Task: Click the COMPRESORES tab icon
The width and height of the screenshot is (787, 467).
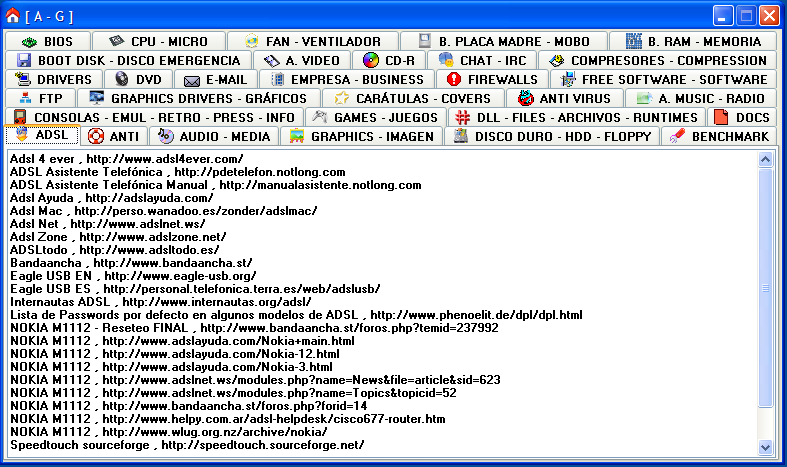Action: pyautogui.click(x=557, y=61)
